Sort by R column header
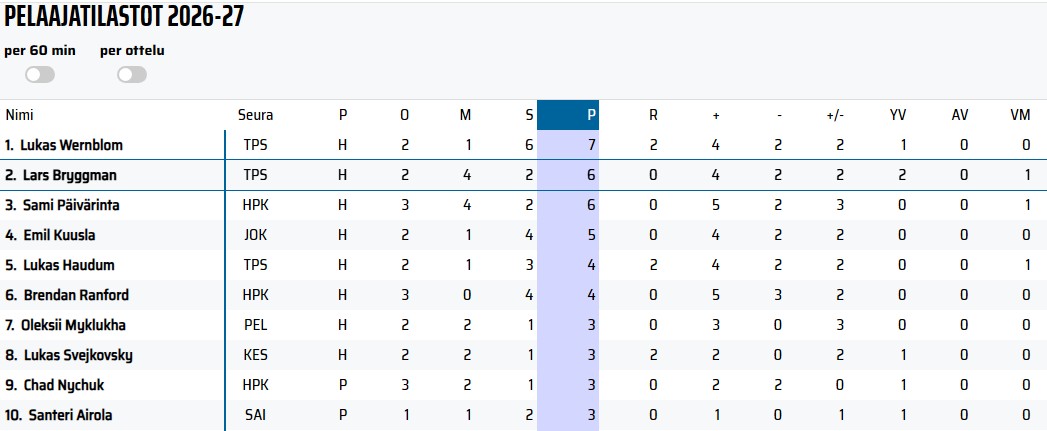Viewport: 1047px width, 431px height. (653, 115)
